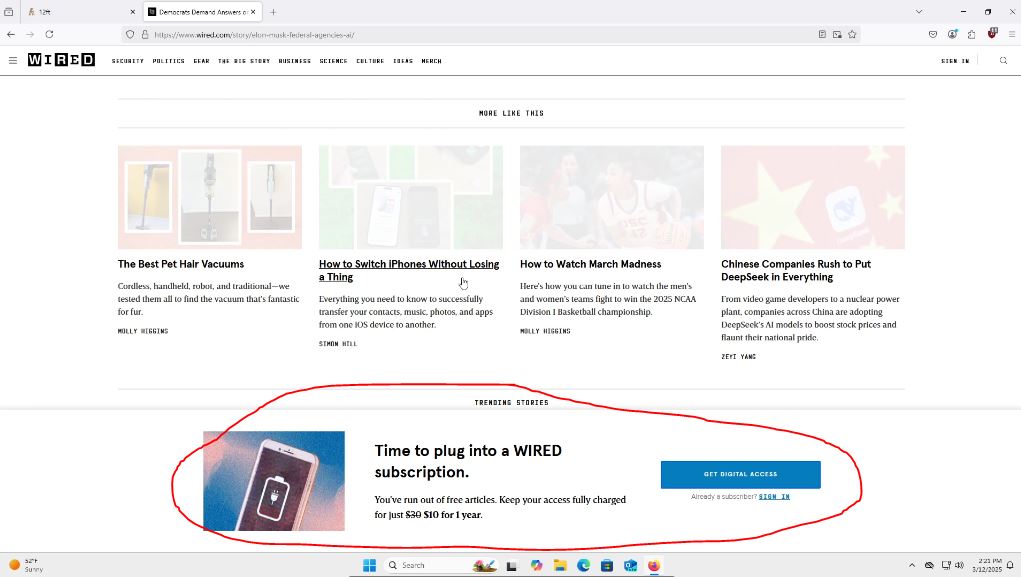Image resolution: width=1021 pixels, height=577 pixels.
Task: Show hidden system tray icons
Action: tap(912, 565)
